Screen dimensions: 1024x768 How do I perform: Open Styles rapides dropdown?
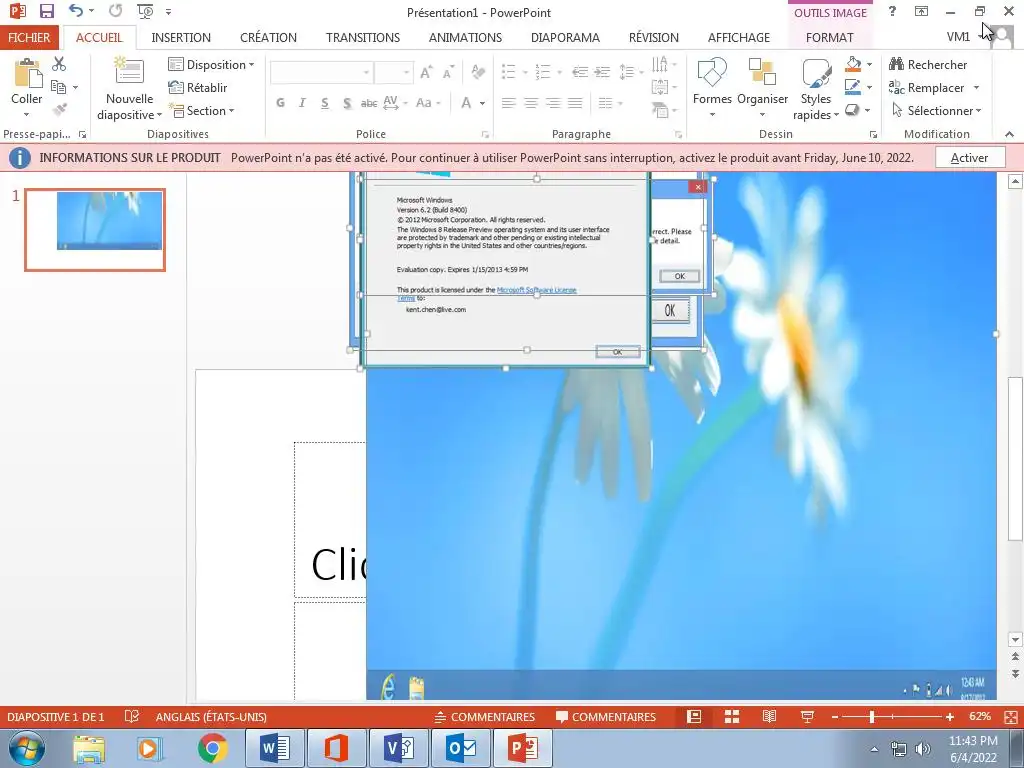(816, 89)
